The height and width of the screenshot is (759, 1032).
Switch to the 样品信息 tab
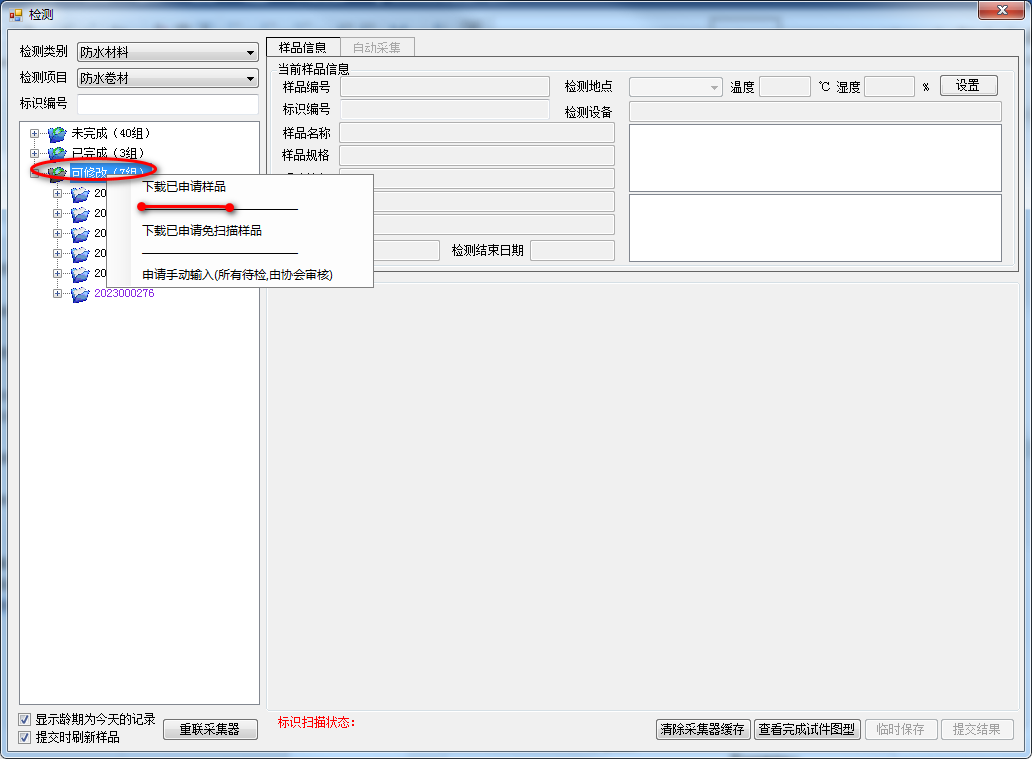pyautogui.click(x=302, y=47)
